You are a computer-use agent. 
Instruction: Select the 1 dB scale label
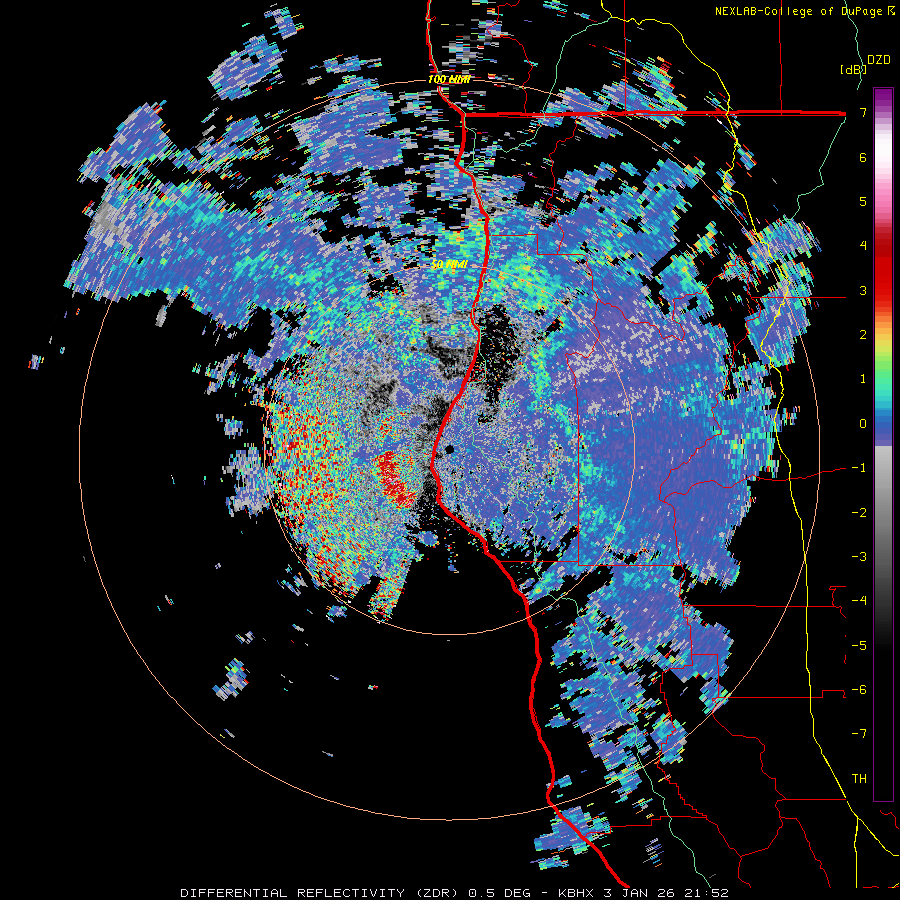click(863, 379)
